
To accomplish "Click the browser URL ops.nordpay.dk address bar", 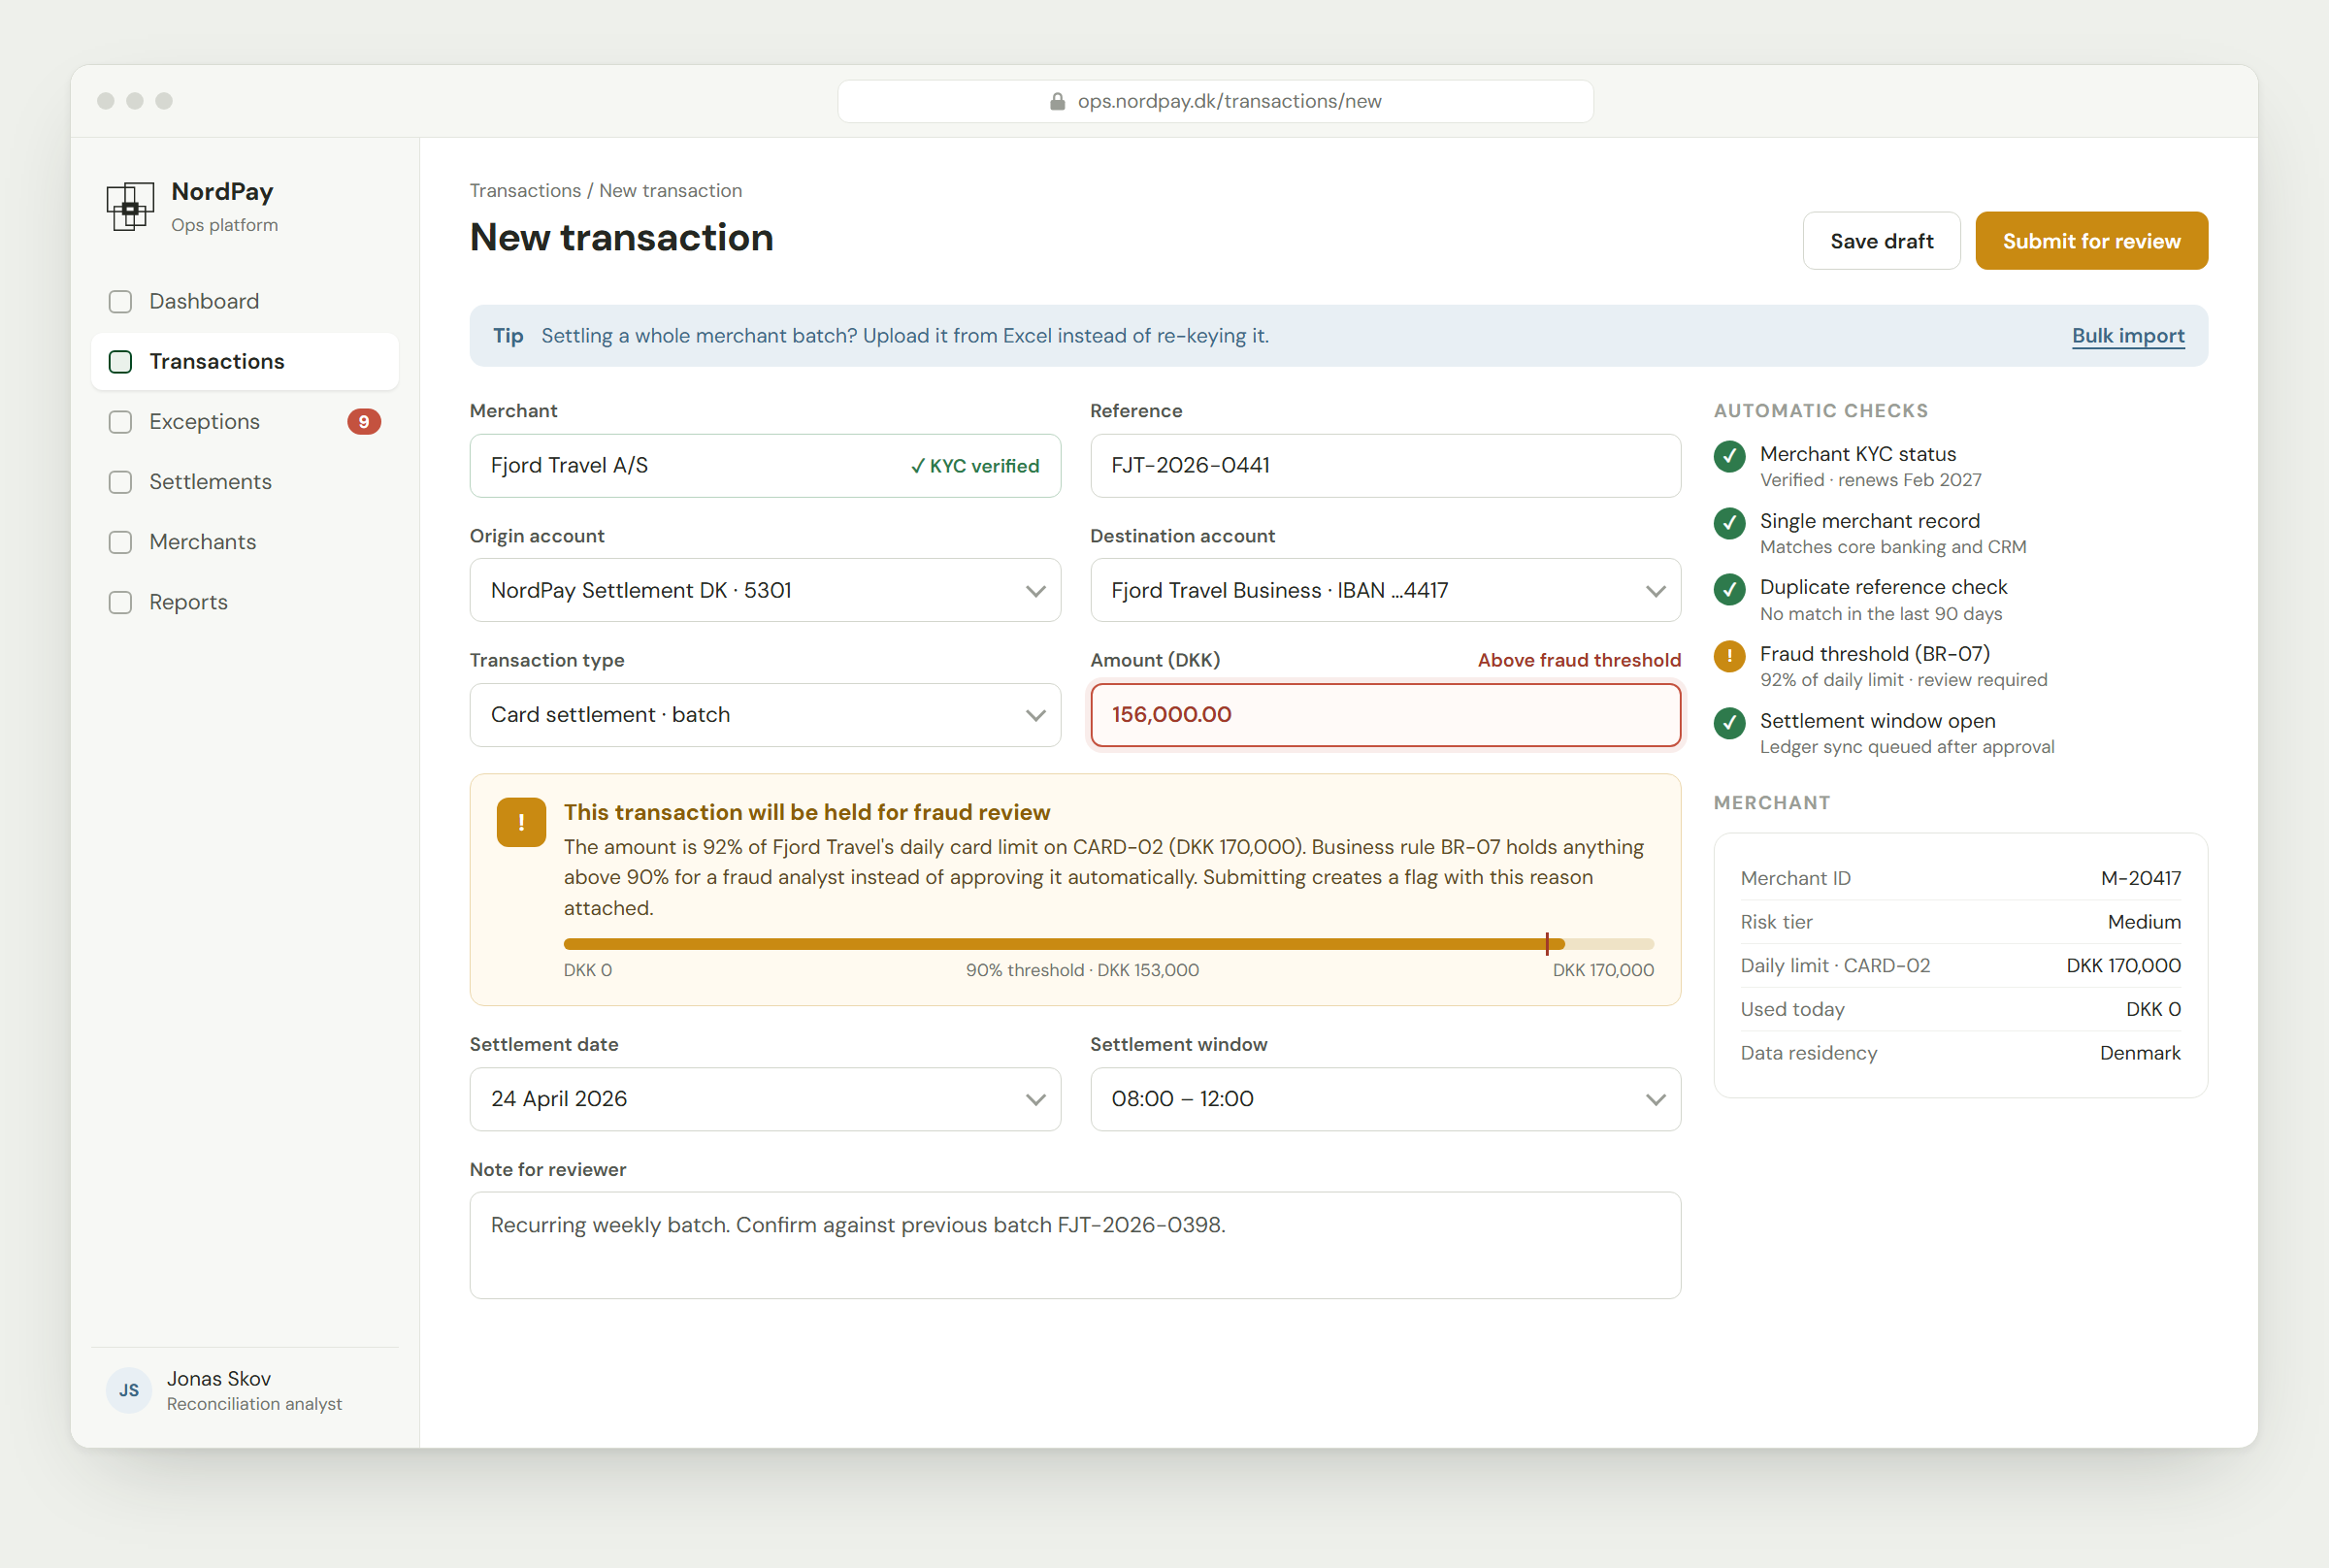I will point(1215,101).
